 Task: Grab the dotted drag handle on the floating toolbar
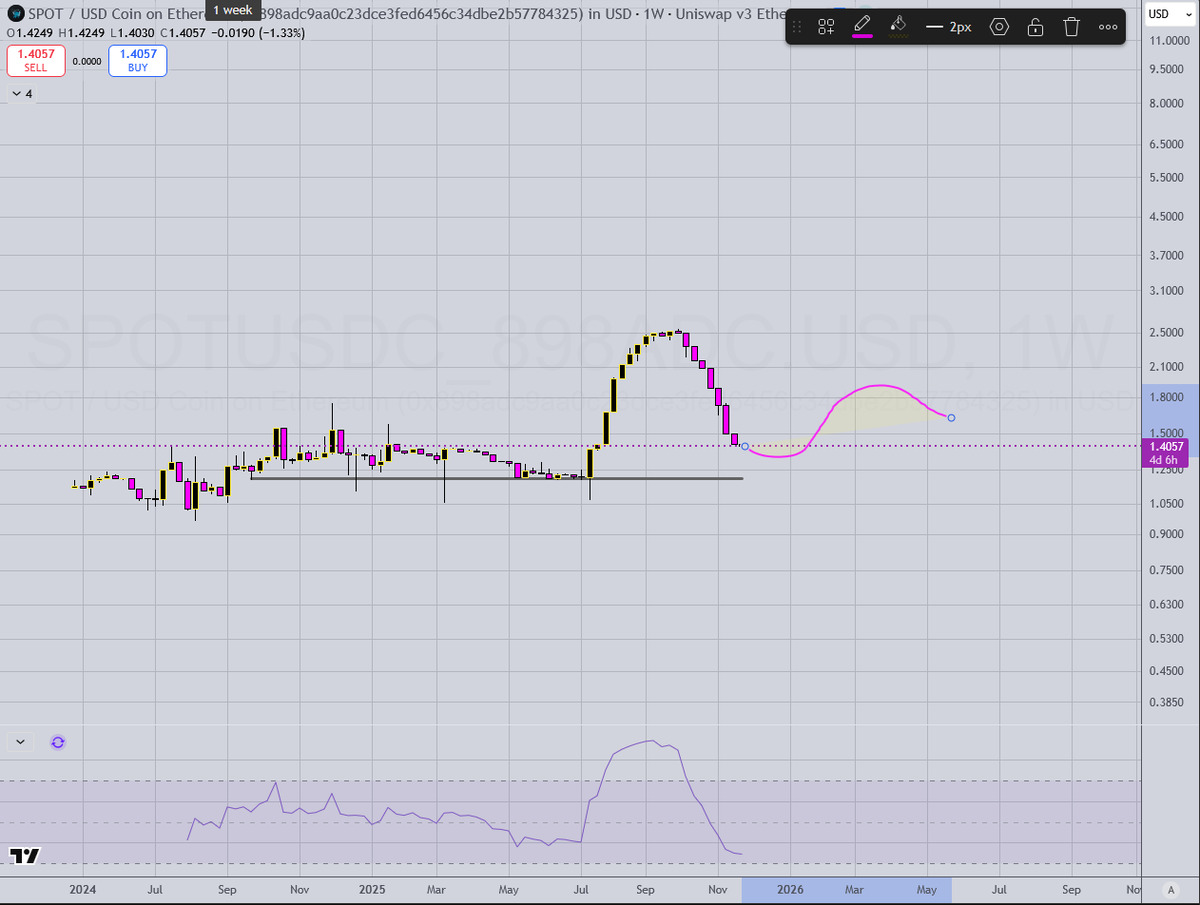click(x=797, y=27)
